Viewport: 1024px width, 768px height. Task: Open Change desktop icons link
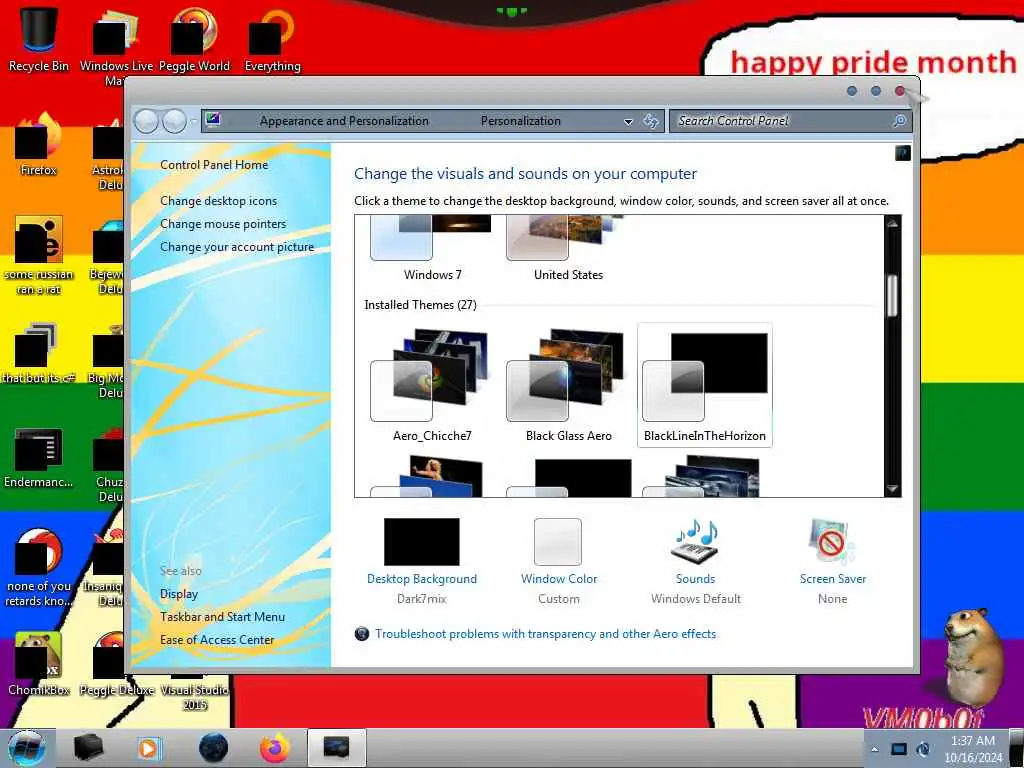coord(219,200)
